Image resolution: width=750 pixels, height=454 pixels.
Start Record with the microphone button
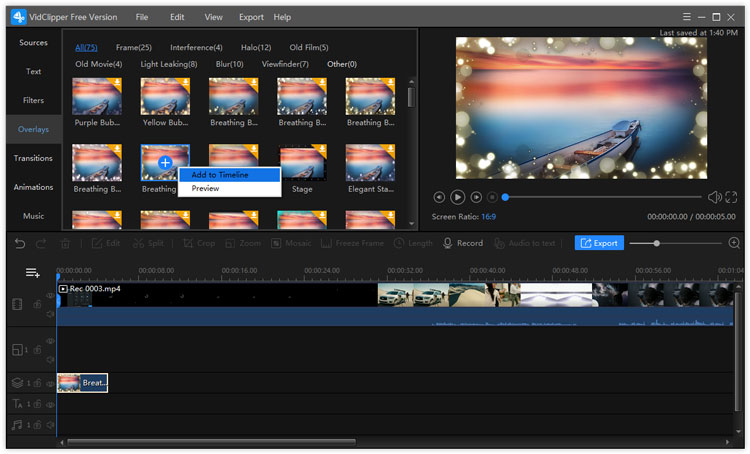[x=463, y=243]
